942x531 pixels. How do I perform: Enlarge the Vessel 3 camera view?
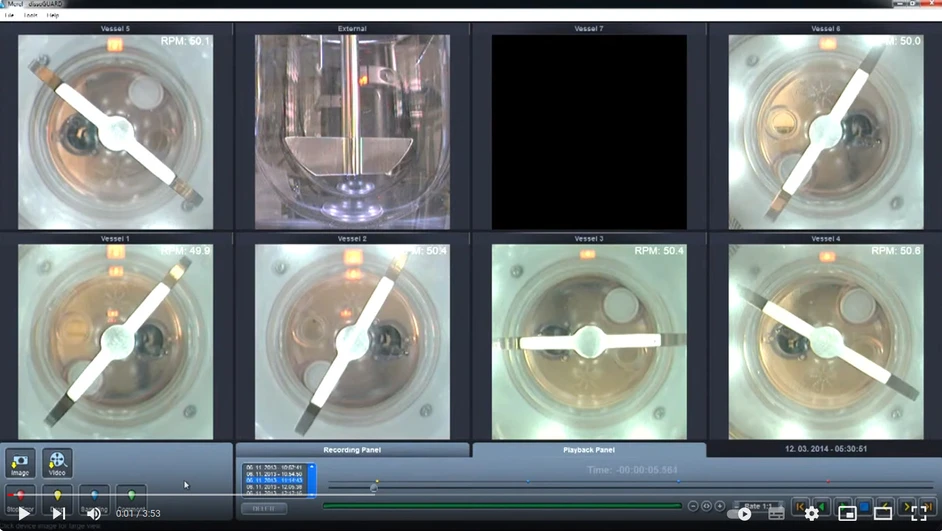tap(588, 340)
